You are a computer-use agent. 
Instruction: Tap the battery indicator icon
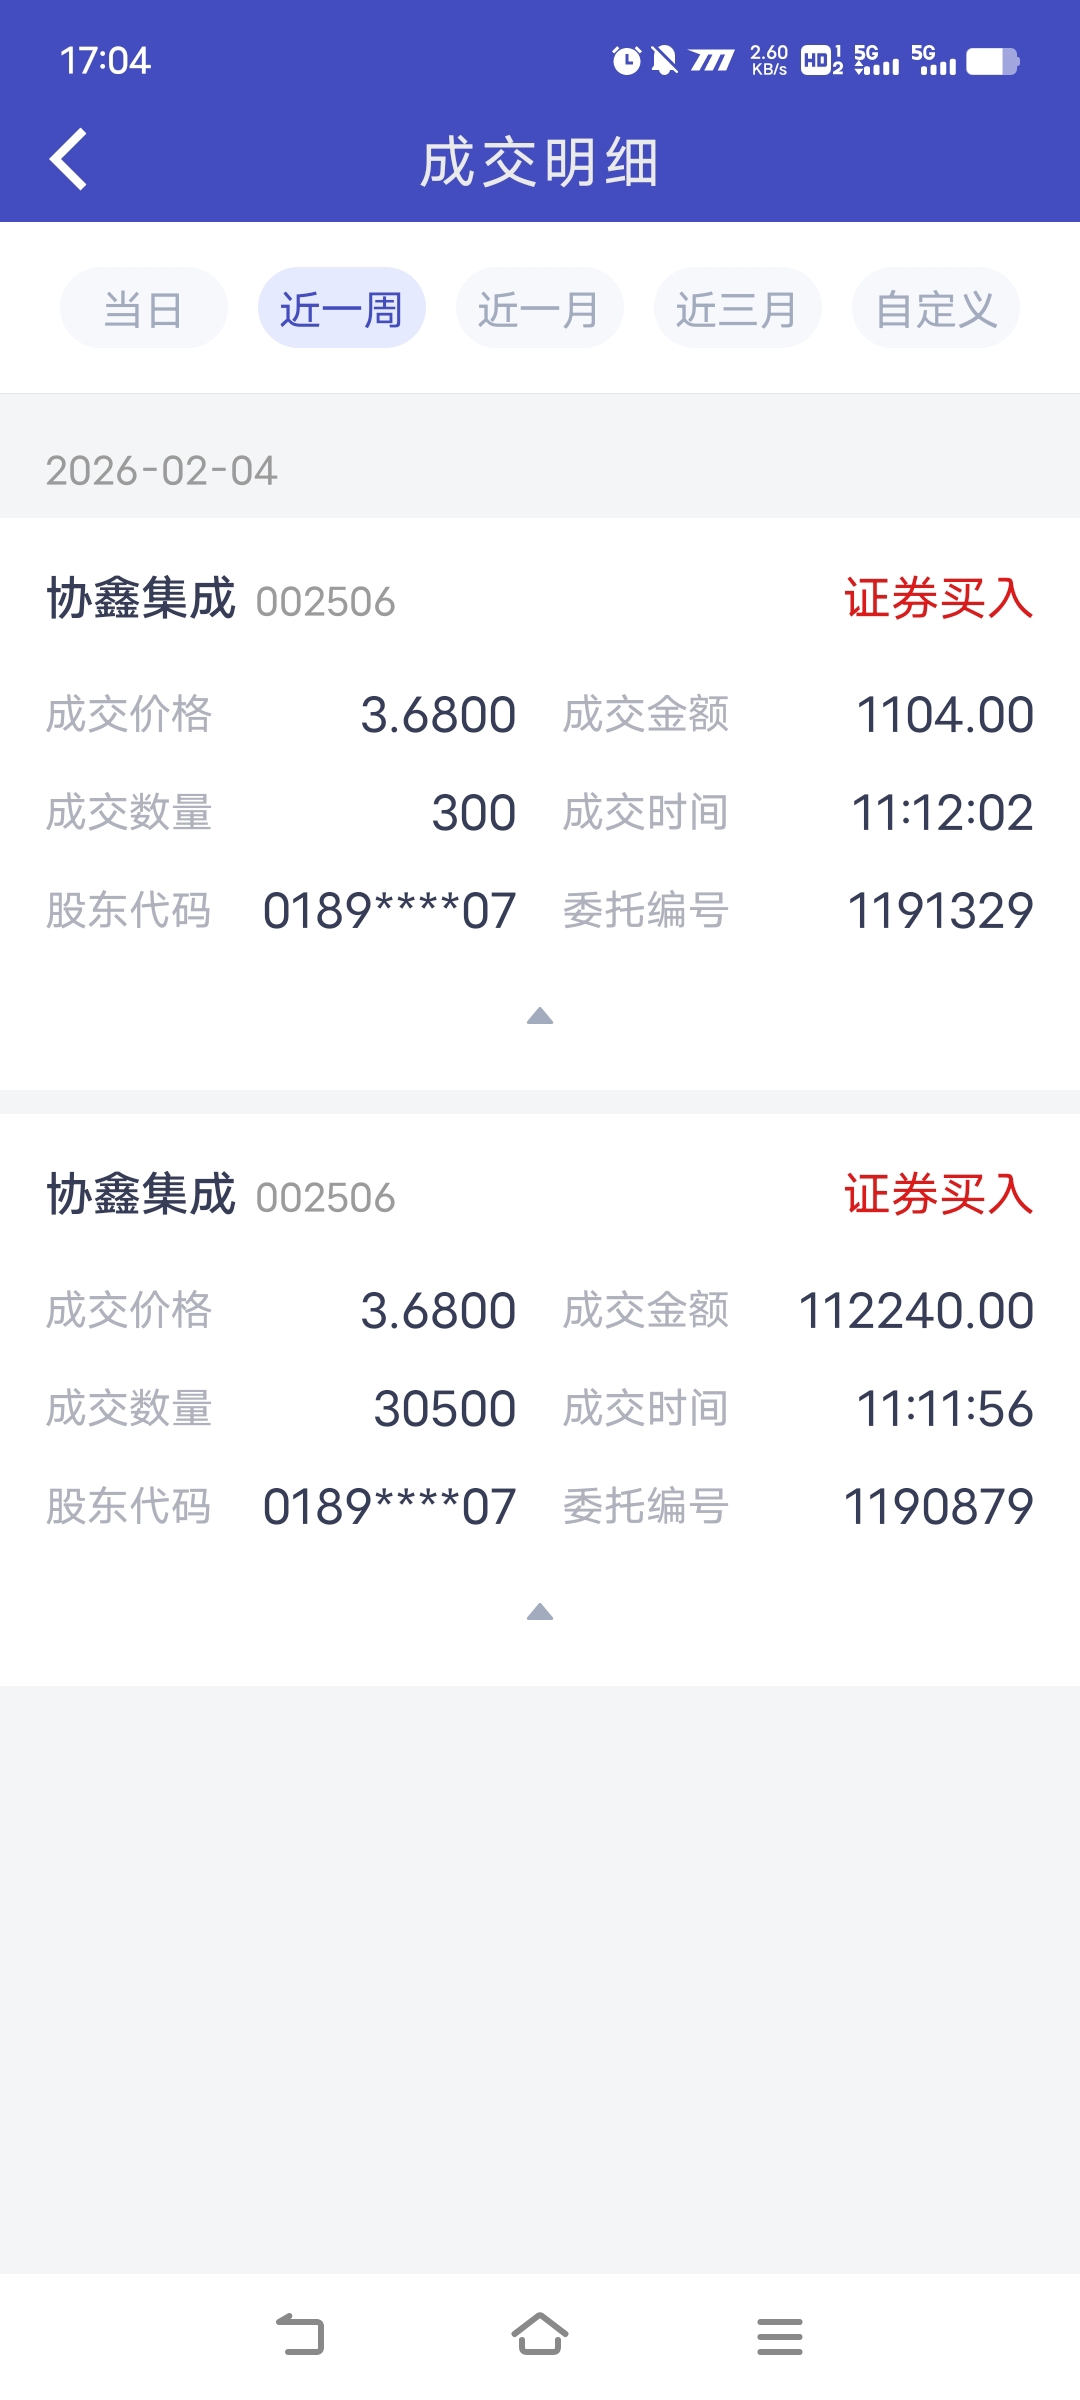click(x=991, y=61)
